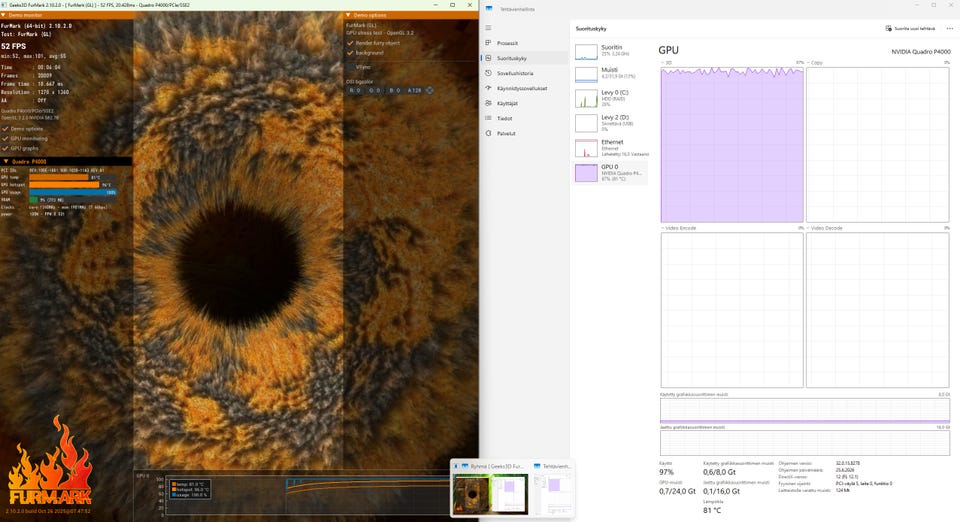Select Levy 2 (D:) performance entry
The height and width of the screenshot is (522, 960).
610,122
